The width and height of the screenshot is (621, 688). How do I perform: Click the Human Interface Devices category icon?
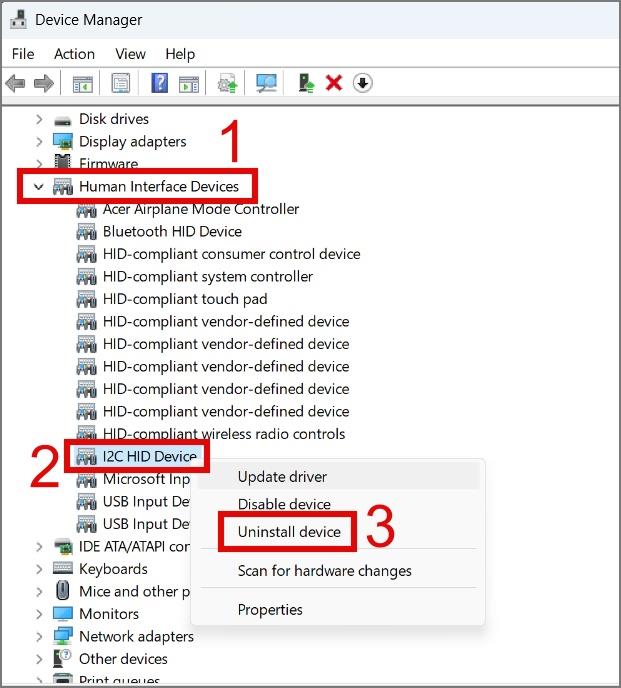[x=63, y=187]
